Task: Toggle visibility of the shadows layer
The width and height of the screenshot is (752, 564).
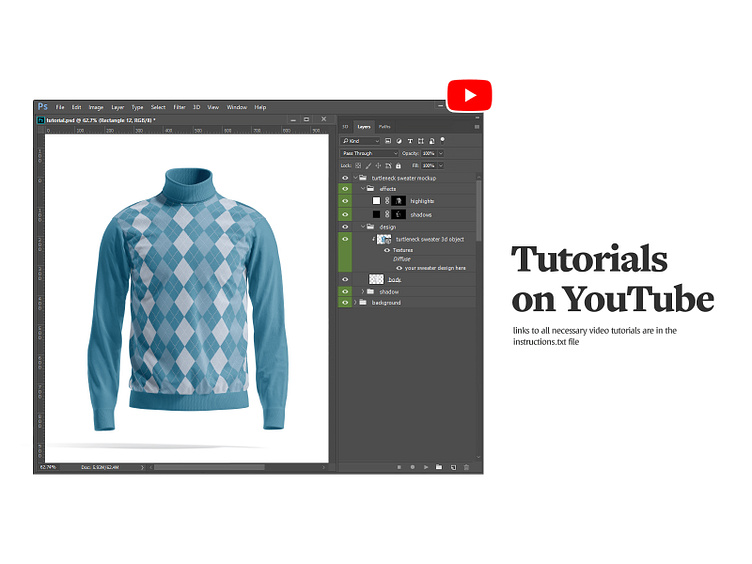Action: [x=345, y=214]
